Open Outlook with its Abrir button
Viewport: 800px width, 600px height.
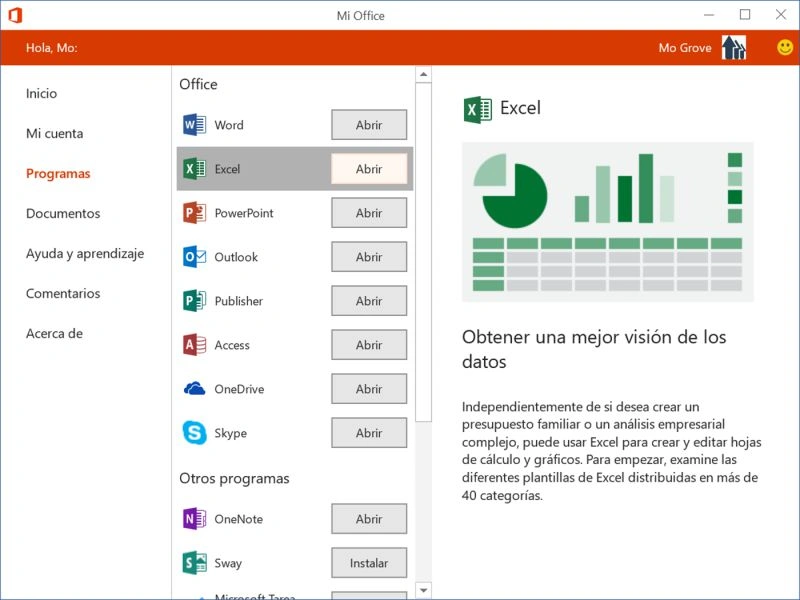[369, 257]
